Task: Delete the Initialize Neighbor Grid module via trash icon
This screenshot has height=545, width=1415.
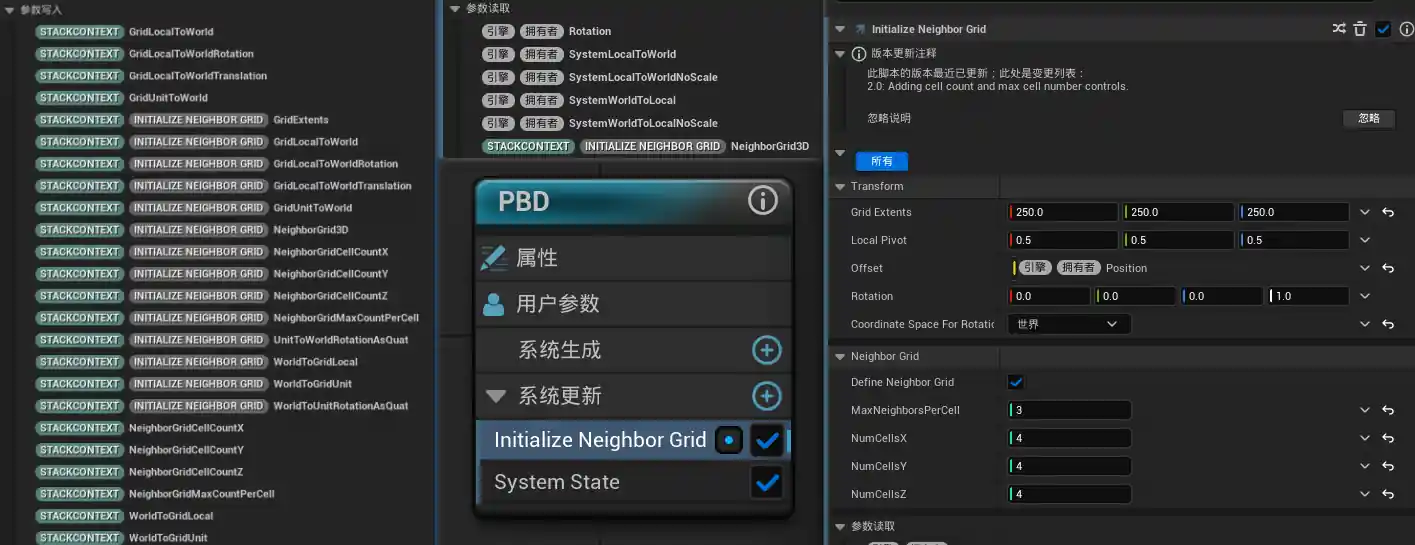Action: (x=1360, y=29)
